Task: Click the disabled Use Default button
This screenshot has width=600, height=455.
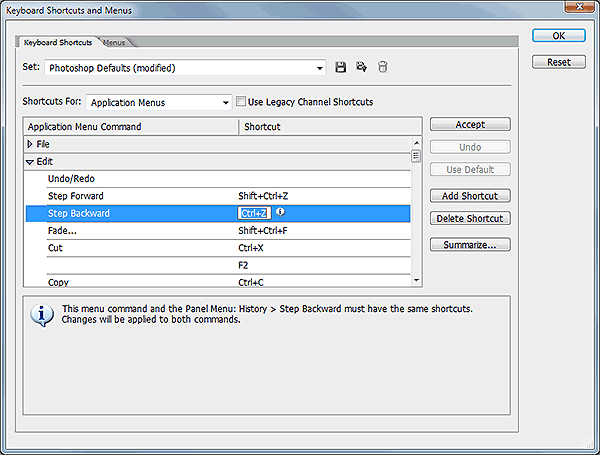Action: tap(470, 170)
